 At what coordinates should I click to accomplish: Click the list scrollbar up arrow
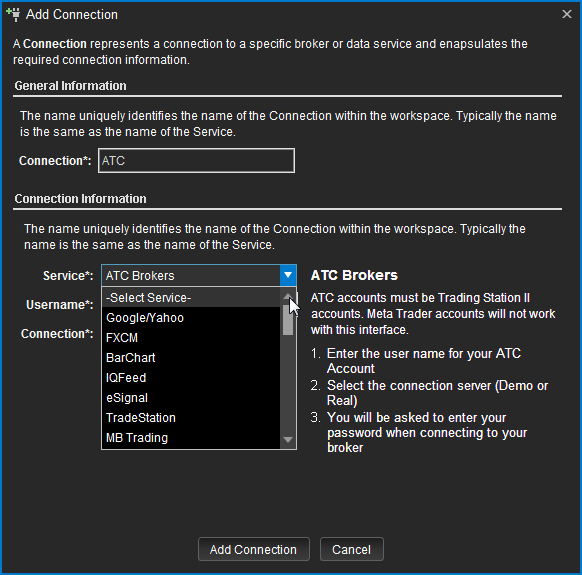tap(288, 296)
